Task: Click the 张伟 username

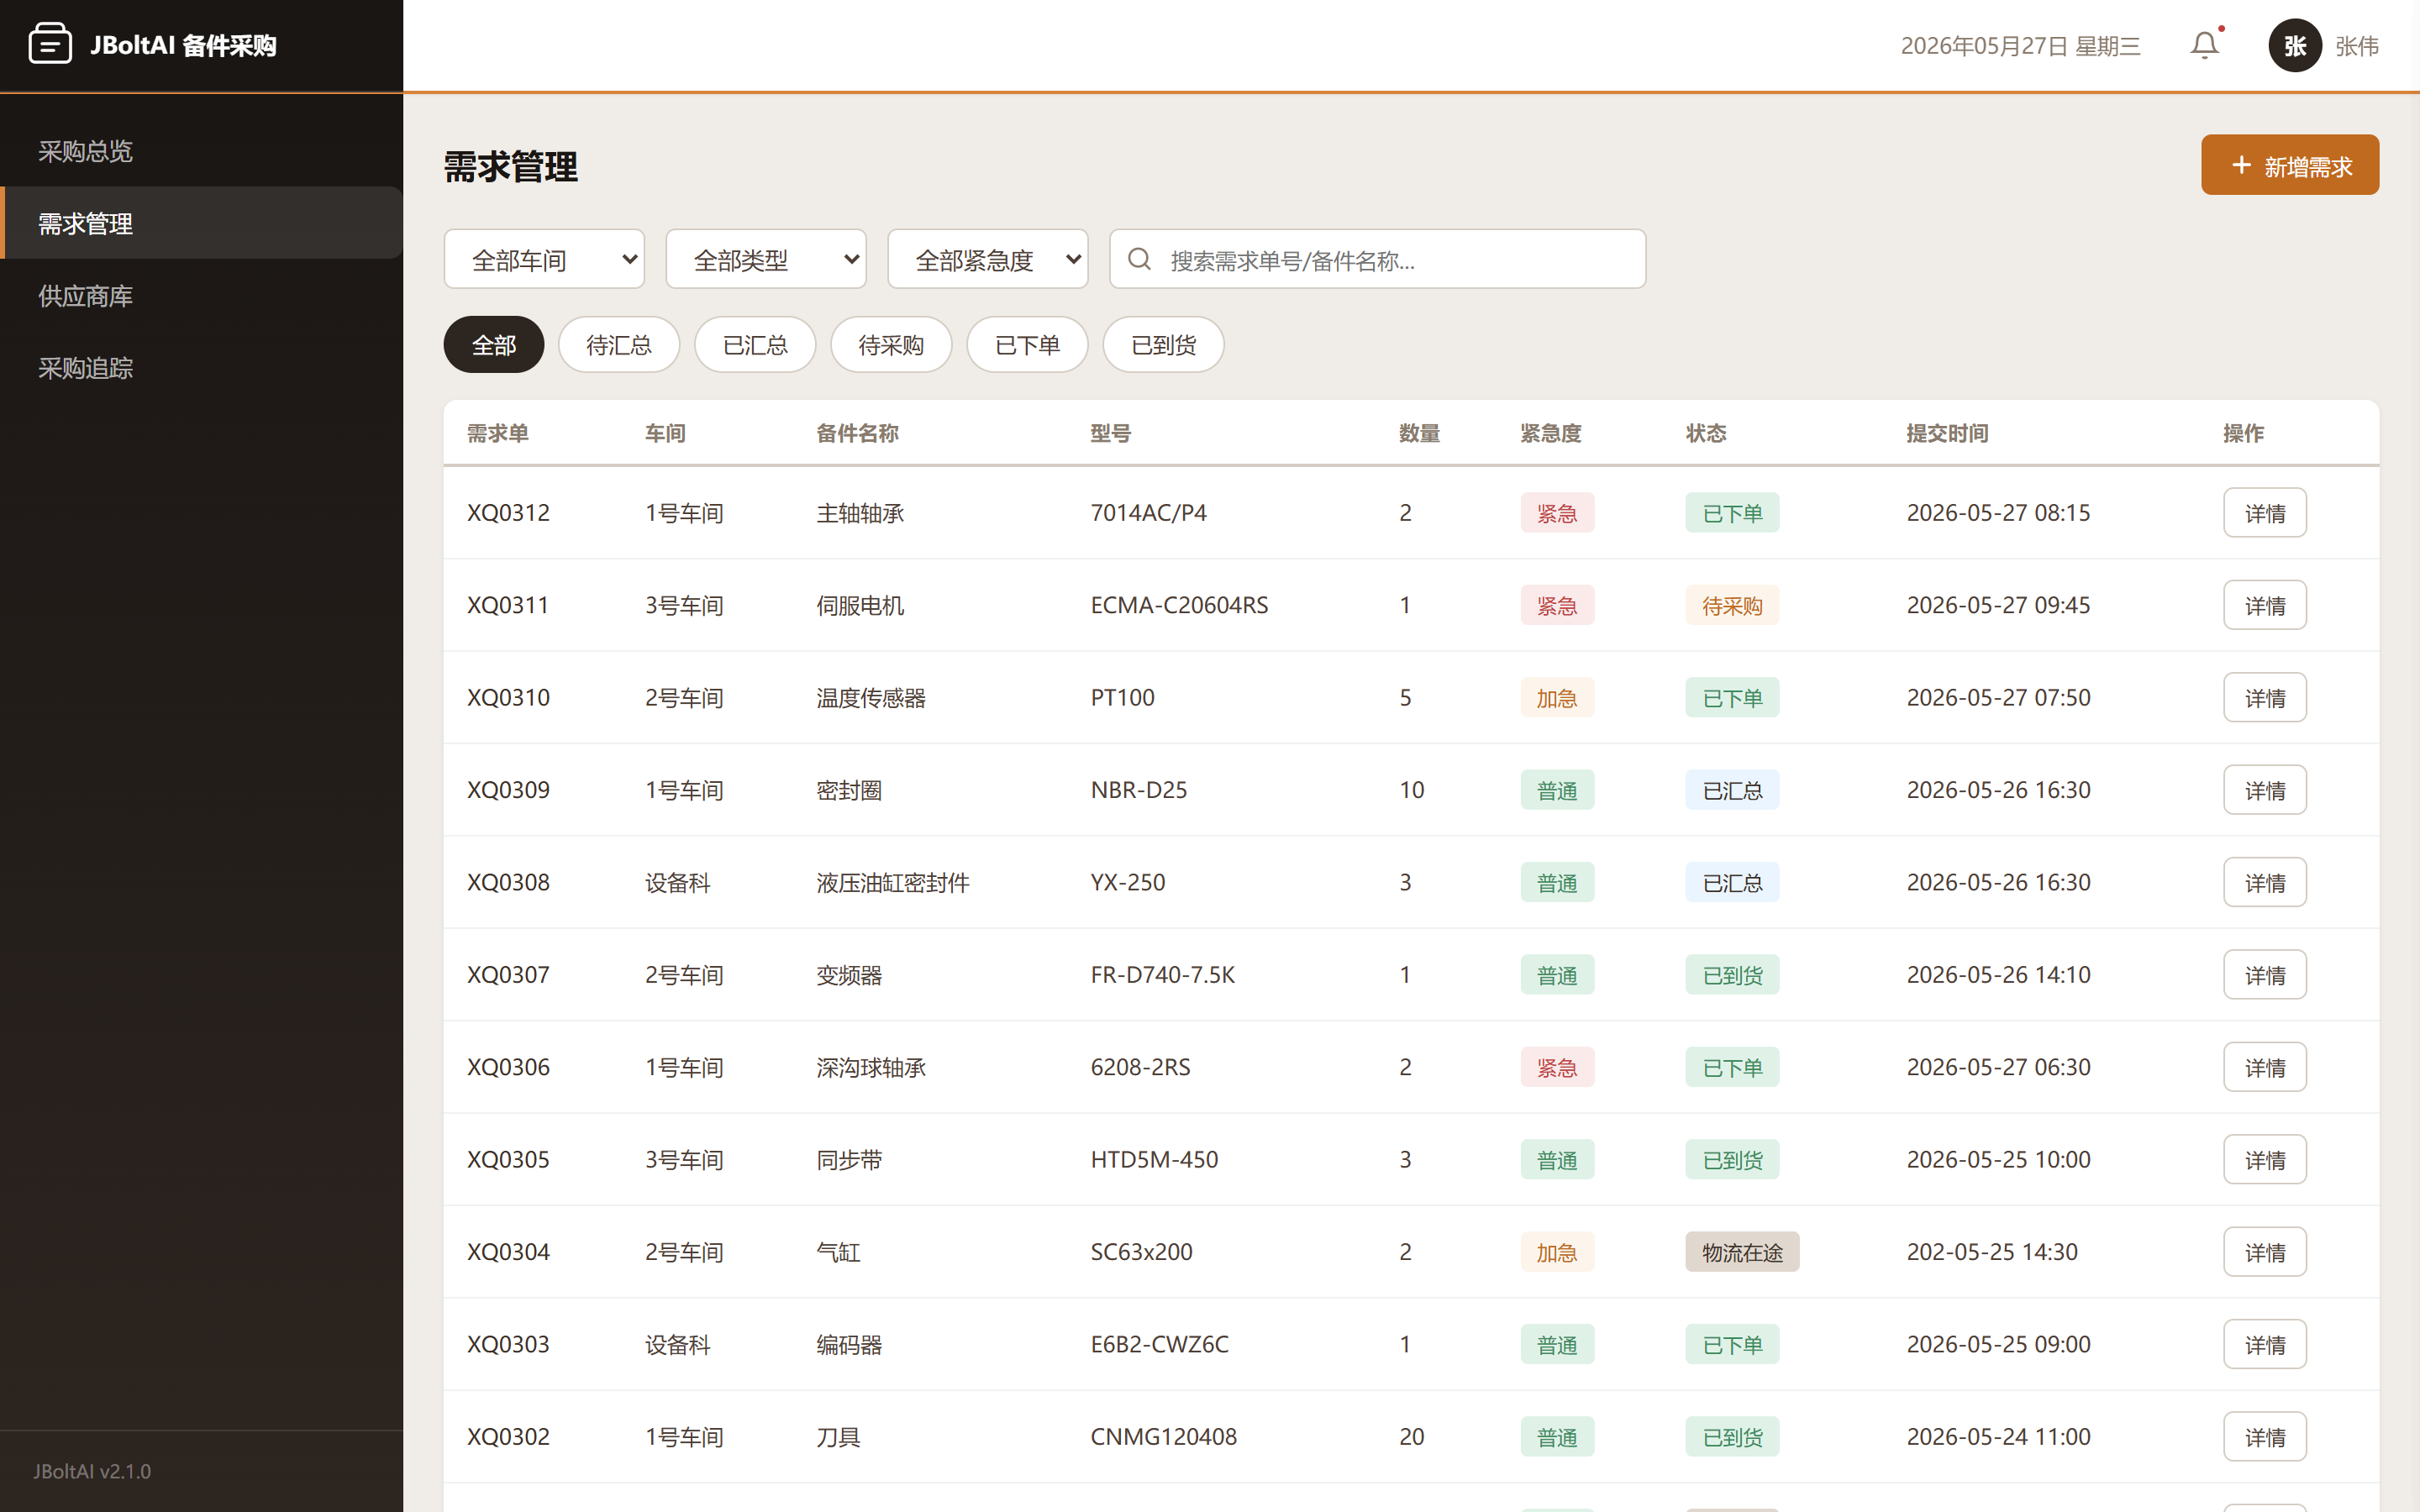Action: pyautogui.click(x=2357, y=46)
